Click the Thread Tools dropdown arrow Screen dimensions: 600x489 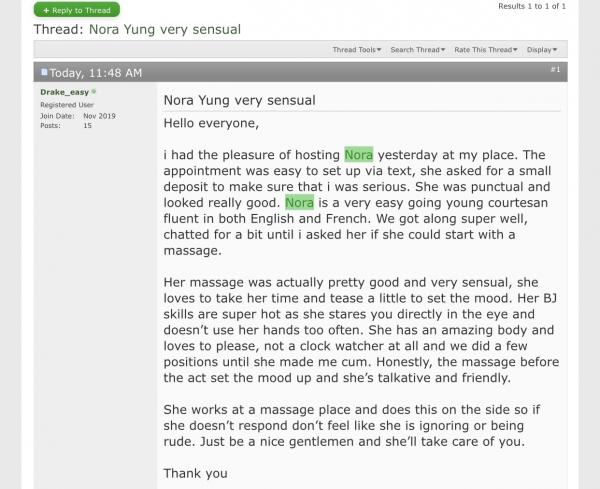(x=379, y=50)
